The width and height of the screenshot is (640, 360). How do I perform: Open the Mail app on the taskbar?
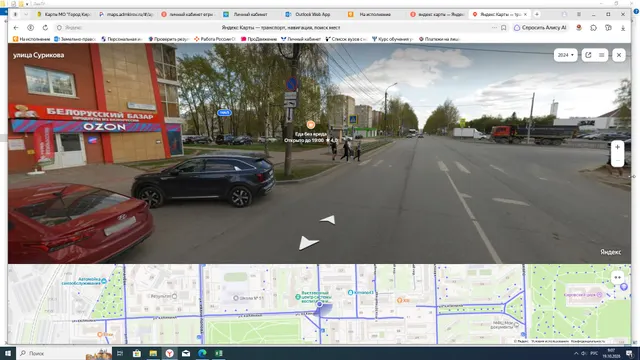[186, 353]
